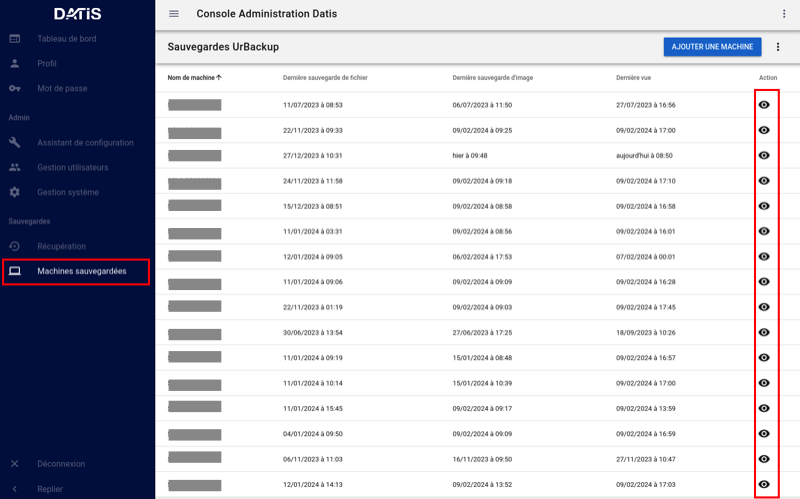Click the gear icon for Gestion système

click(15, 192)
